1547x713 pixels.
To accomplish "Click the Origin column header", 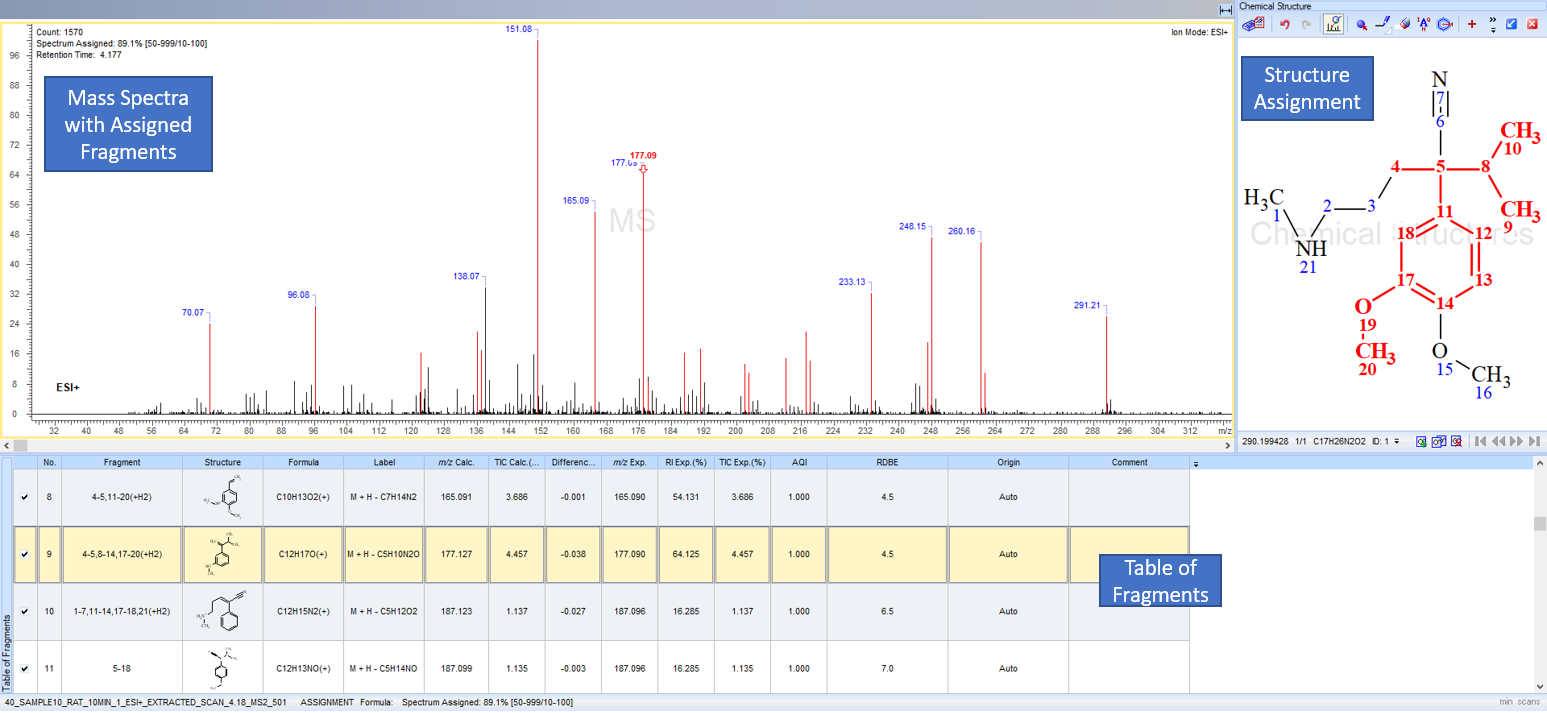I will tap(1008, 463).
